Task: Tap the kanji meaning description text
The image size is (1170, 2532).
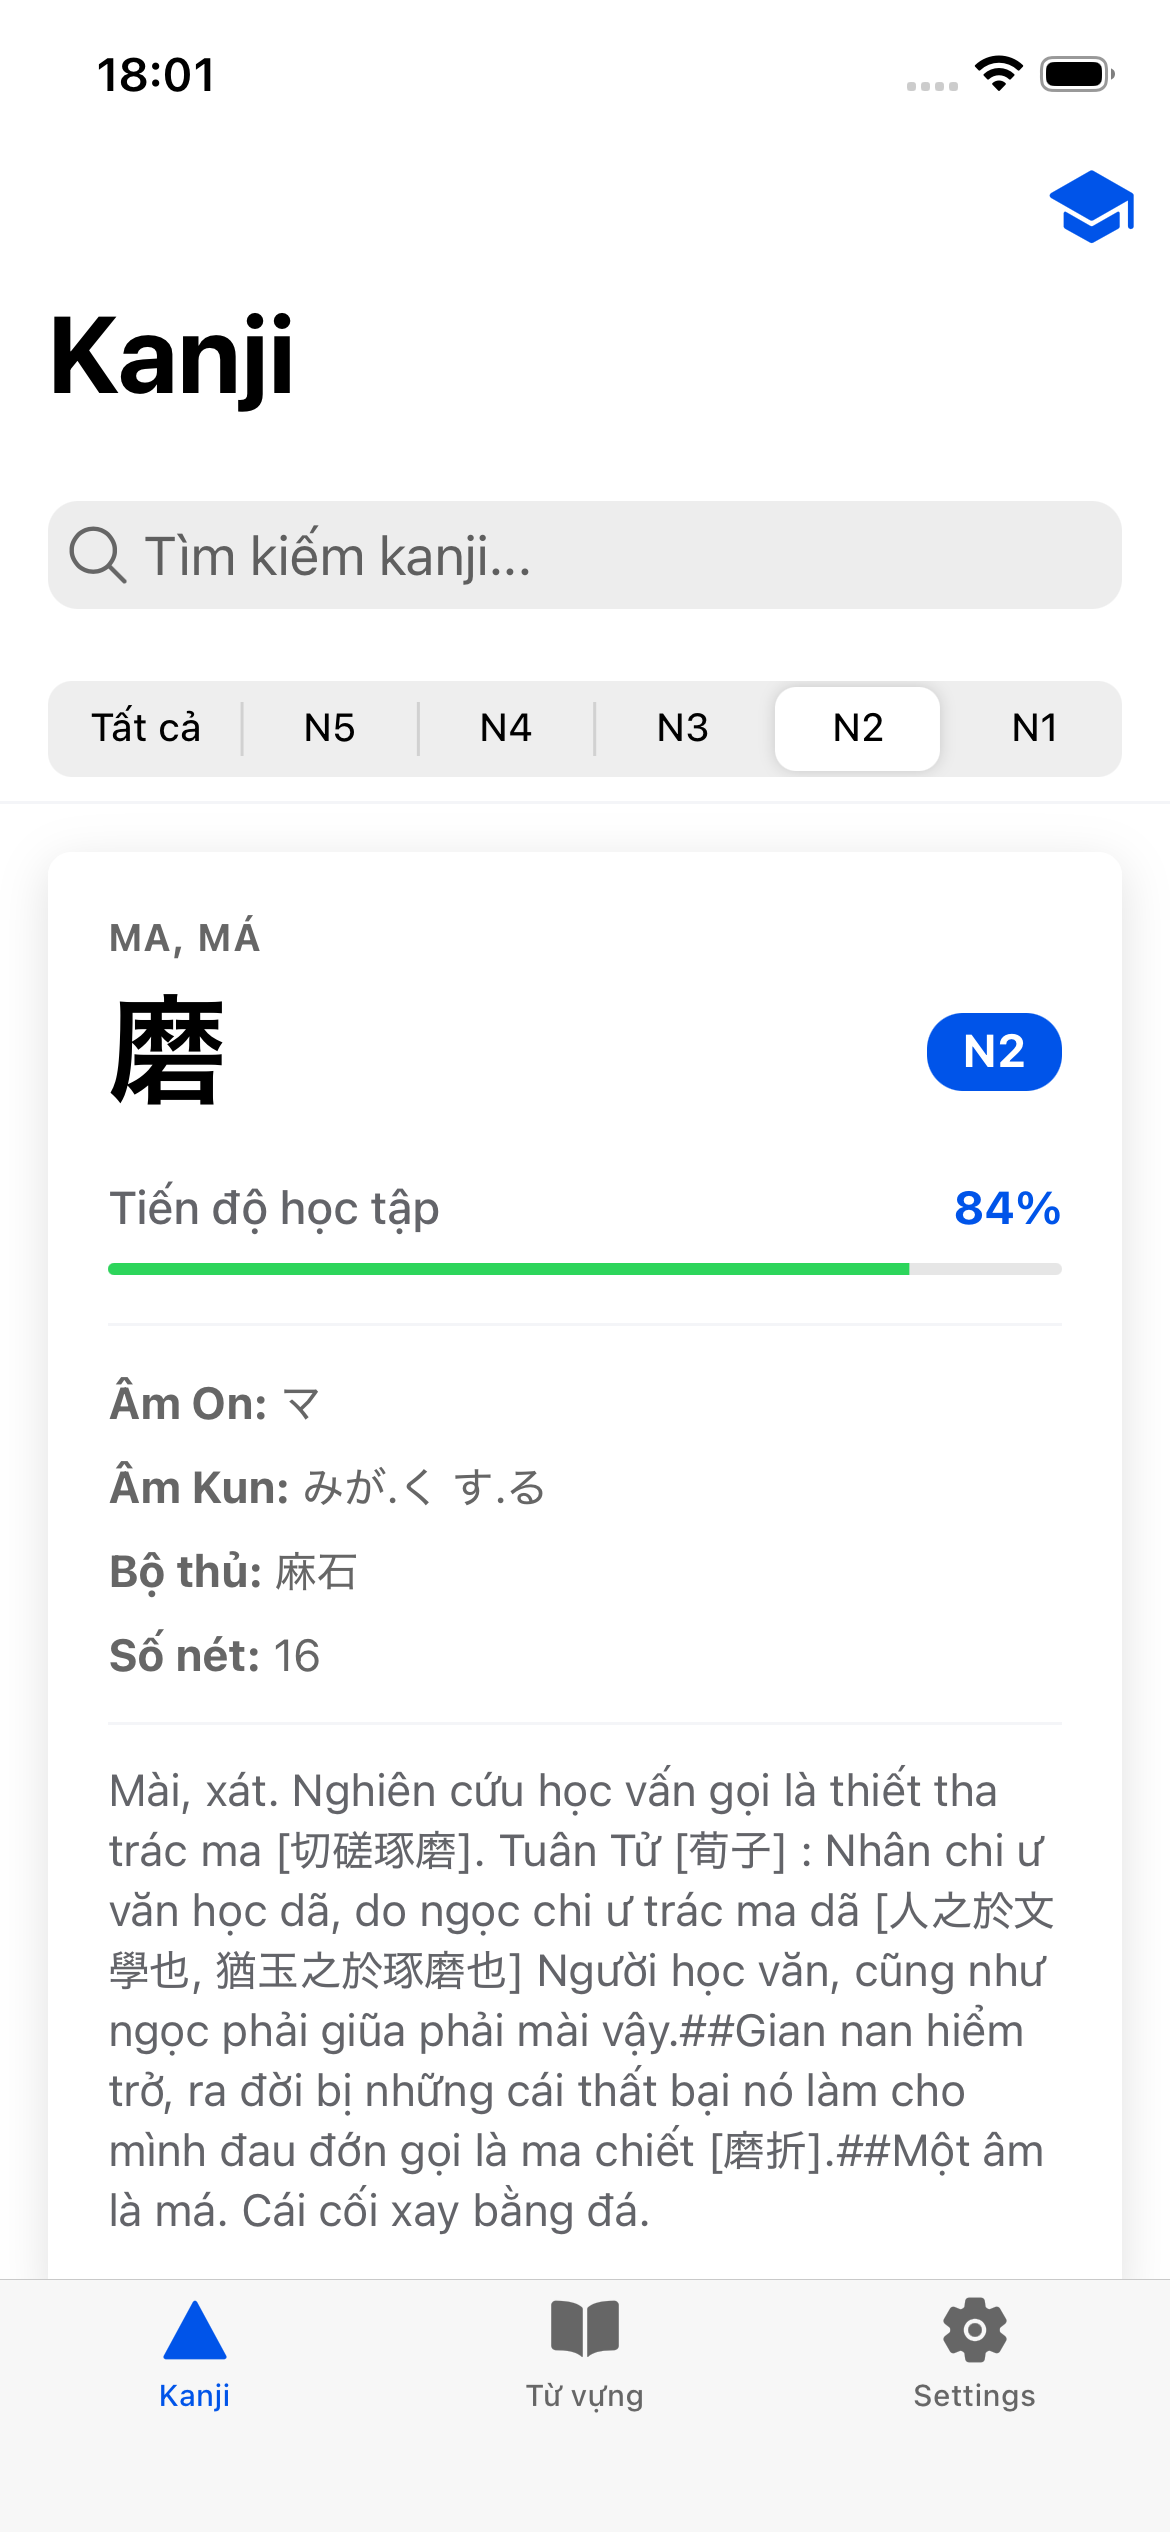Action: [580, 2000]
